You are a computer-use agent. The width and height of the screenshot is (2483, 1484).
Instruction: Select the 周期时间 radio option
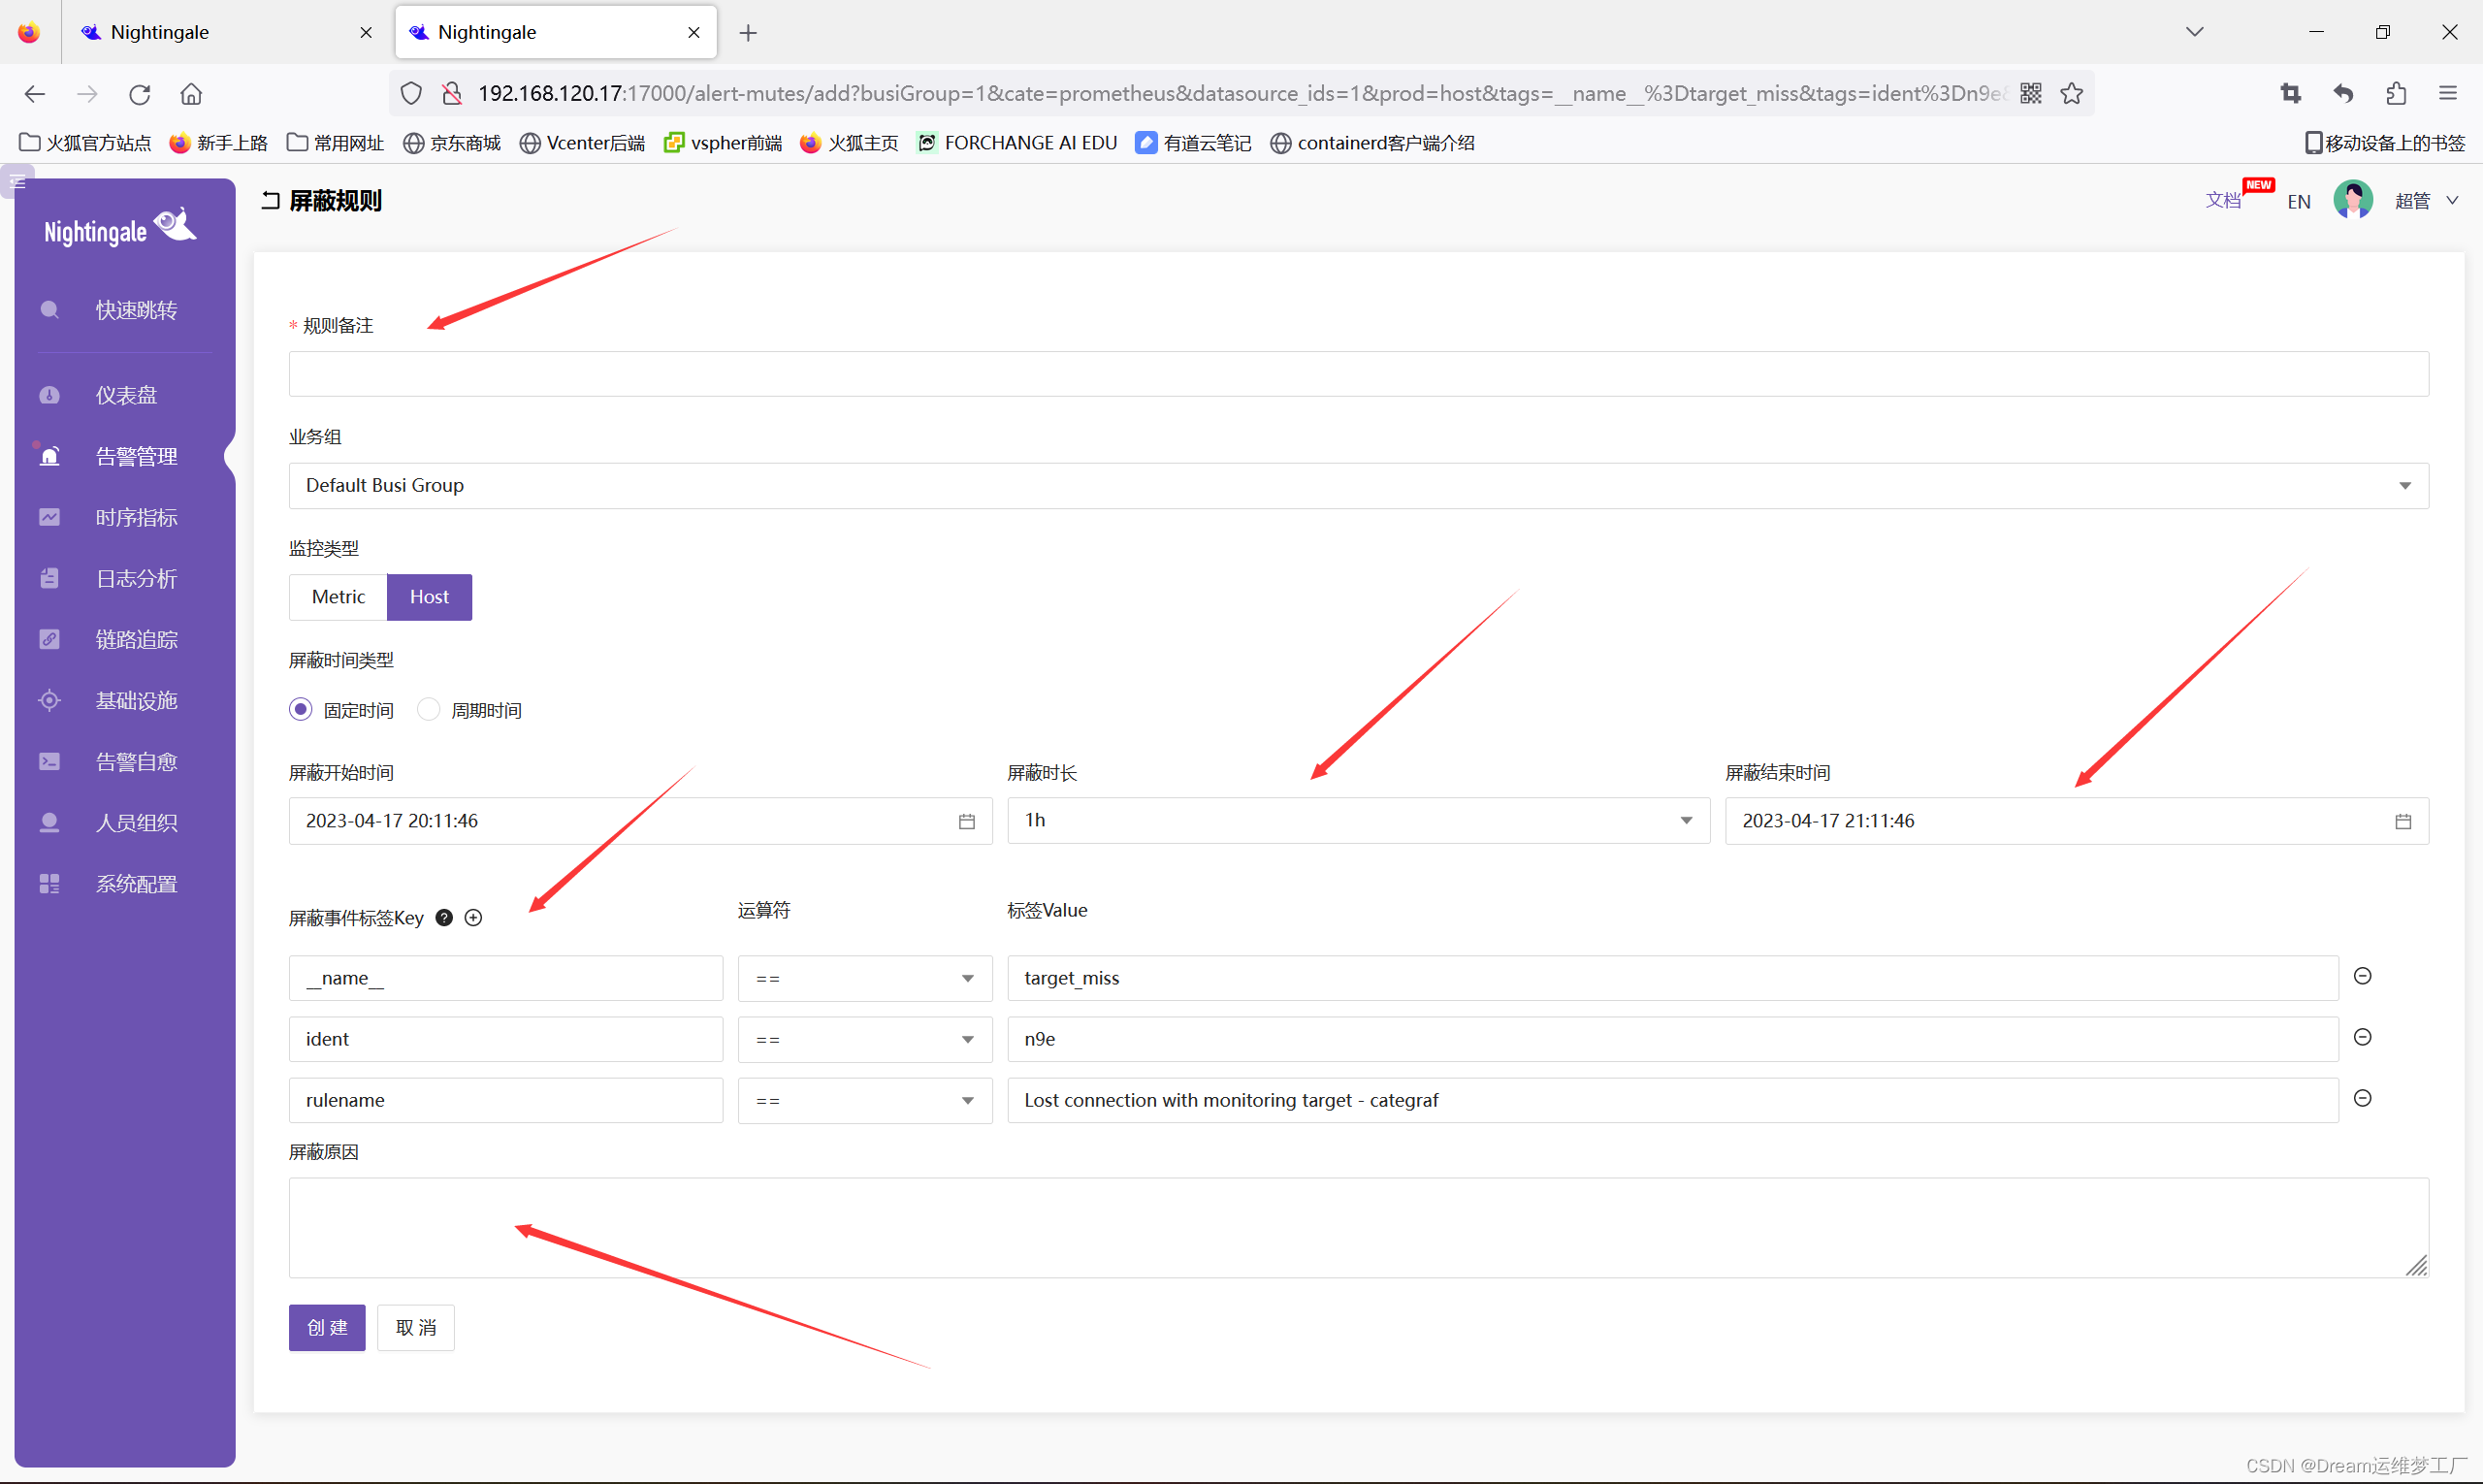pos(428,709)
